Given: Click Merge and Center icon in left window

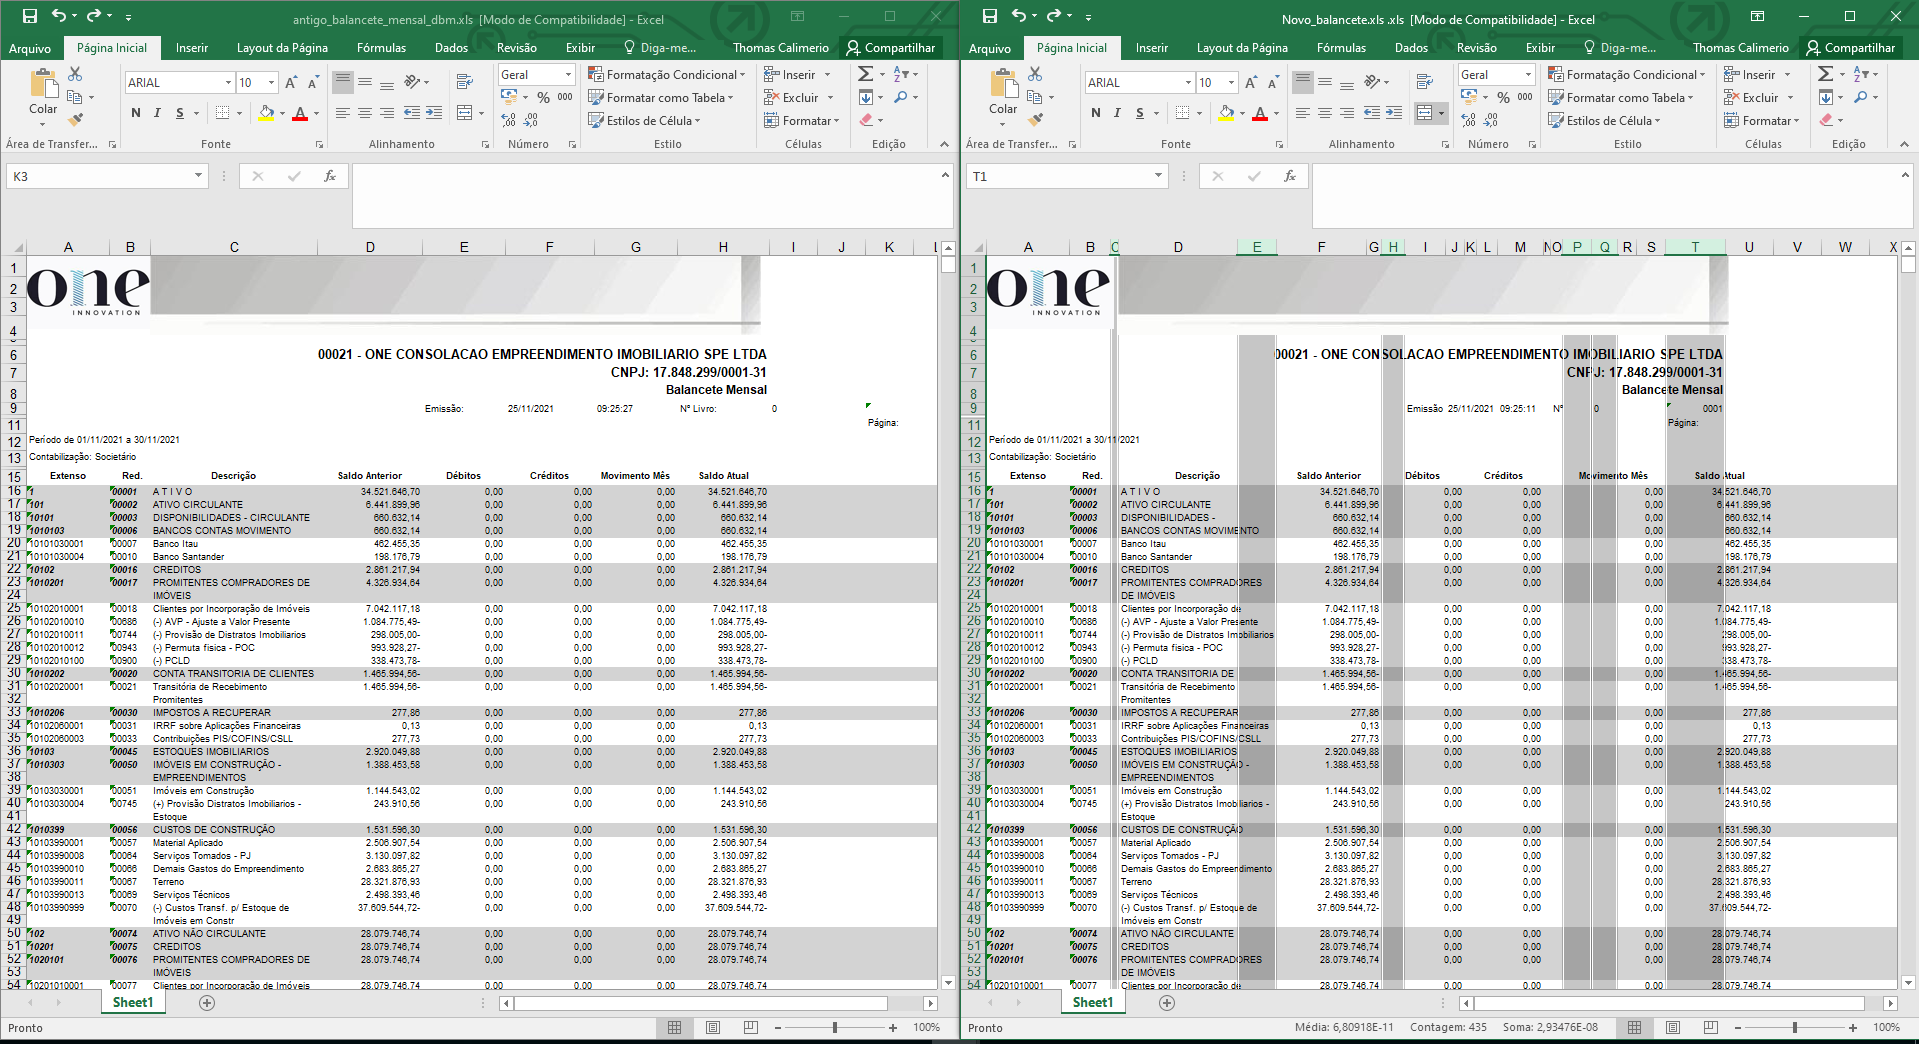Looking at the screenshot, I should tap(464, 113).
